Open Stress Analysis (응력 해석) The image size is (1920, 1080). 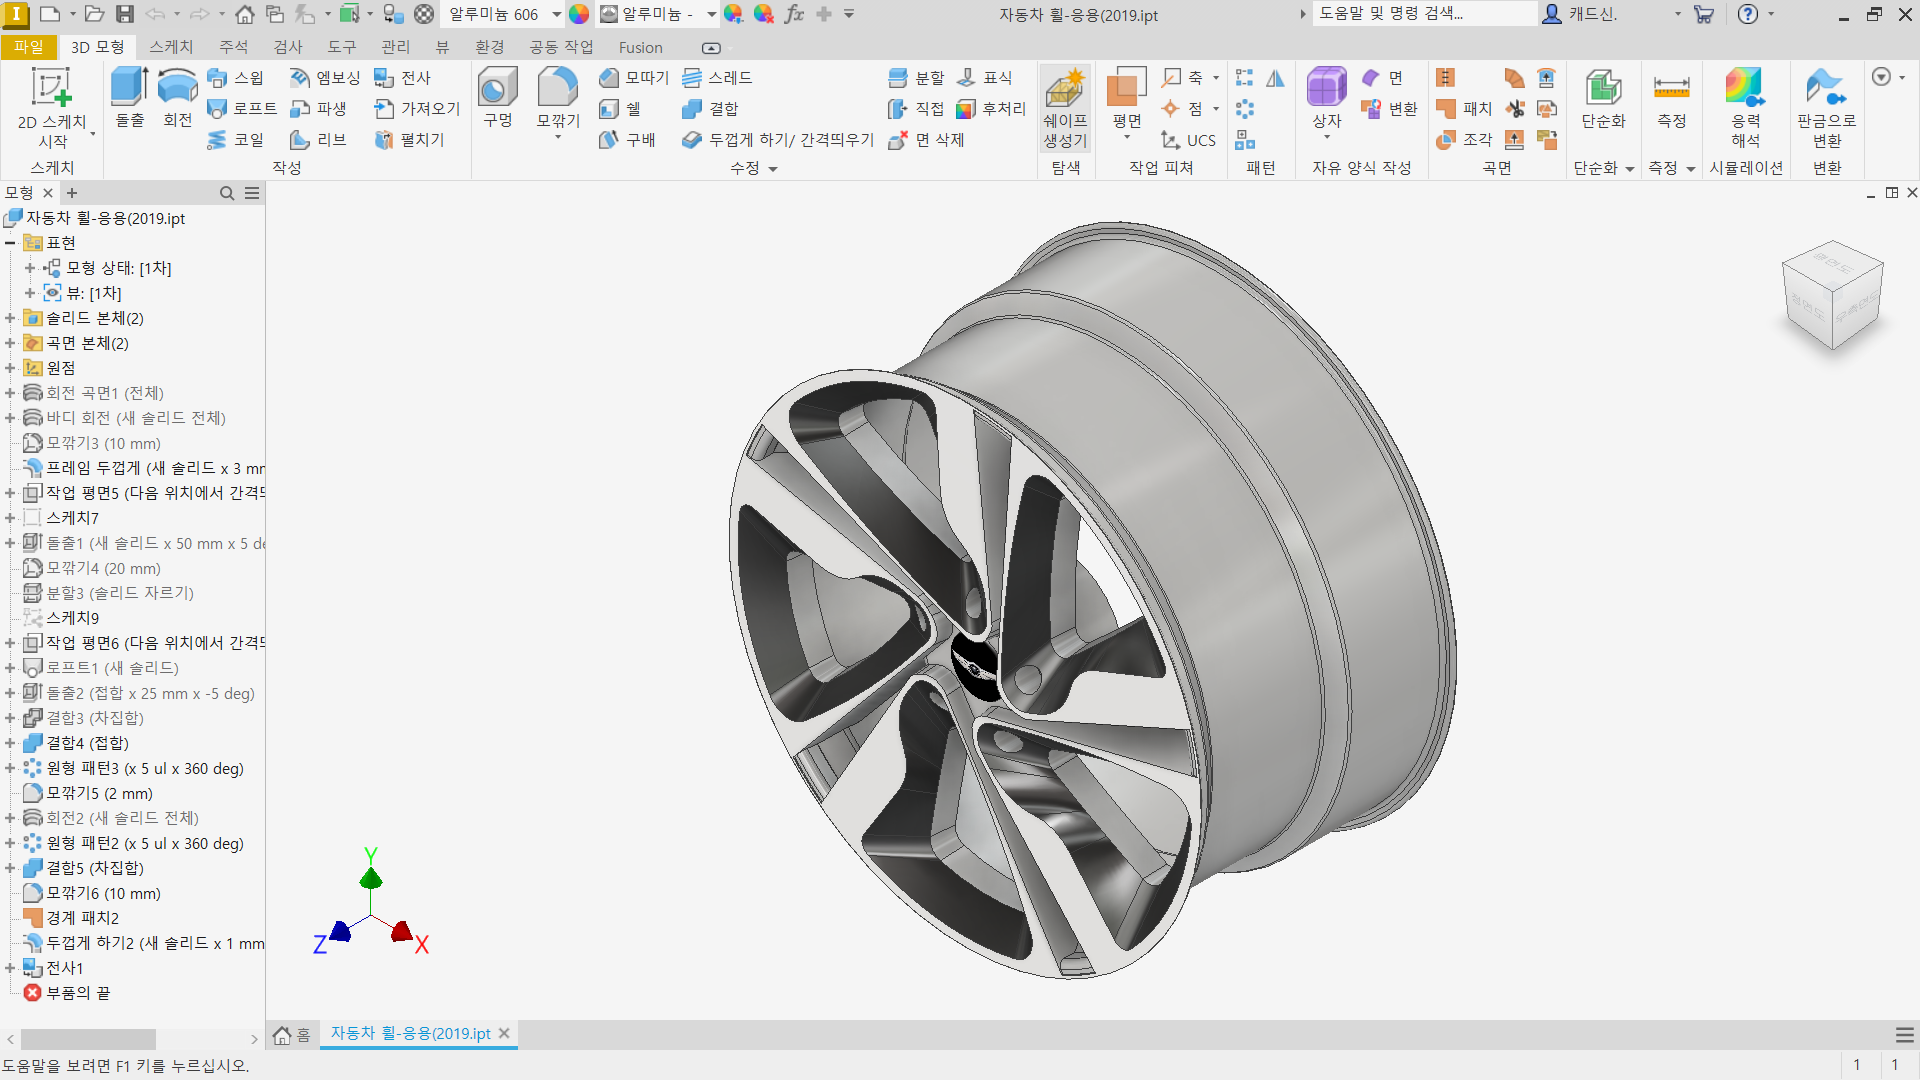[x=1745, y=108]
